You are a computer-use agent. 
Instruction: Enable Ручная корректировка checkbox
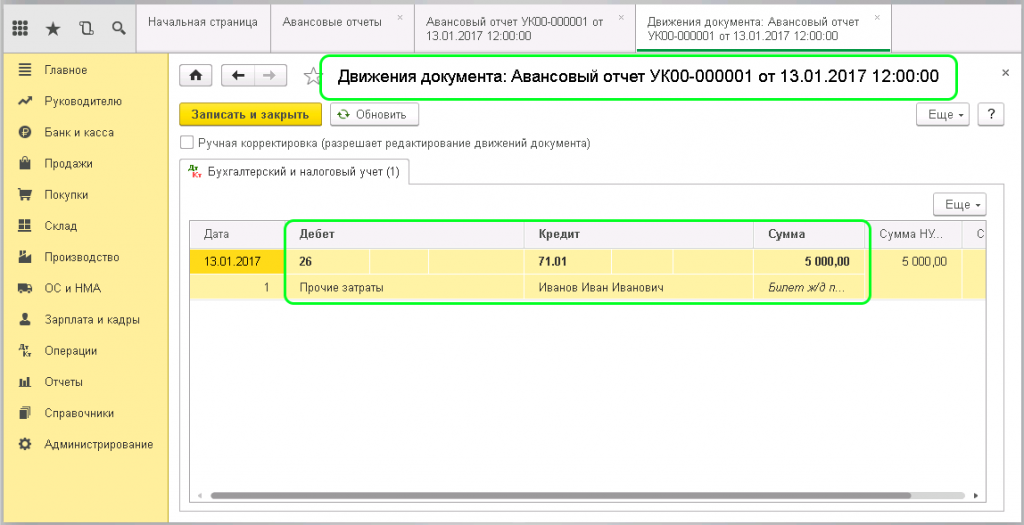187,142
